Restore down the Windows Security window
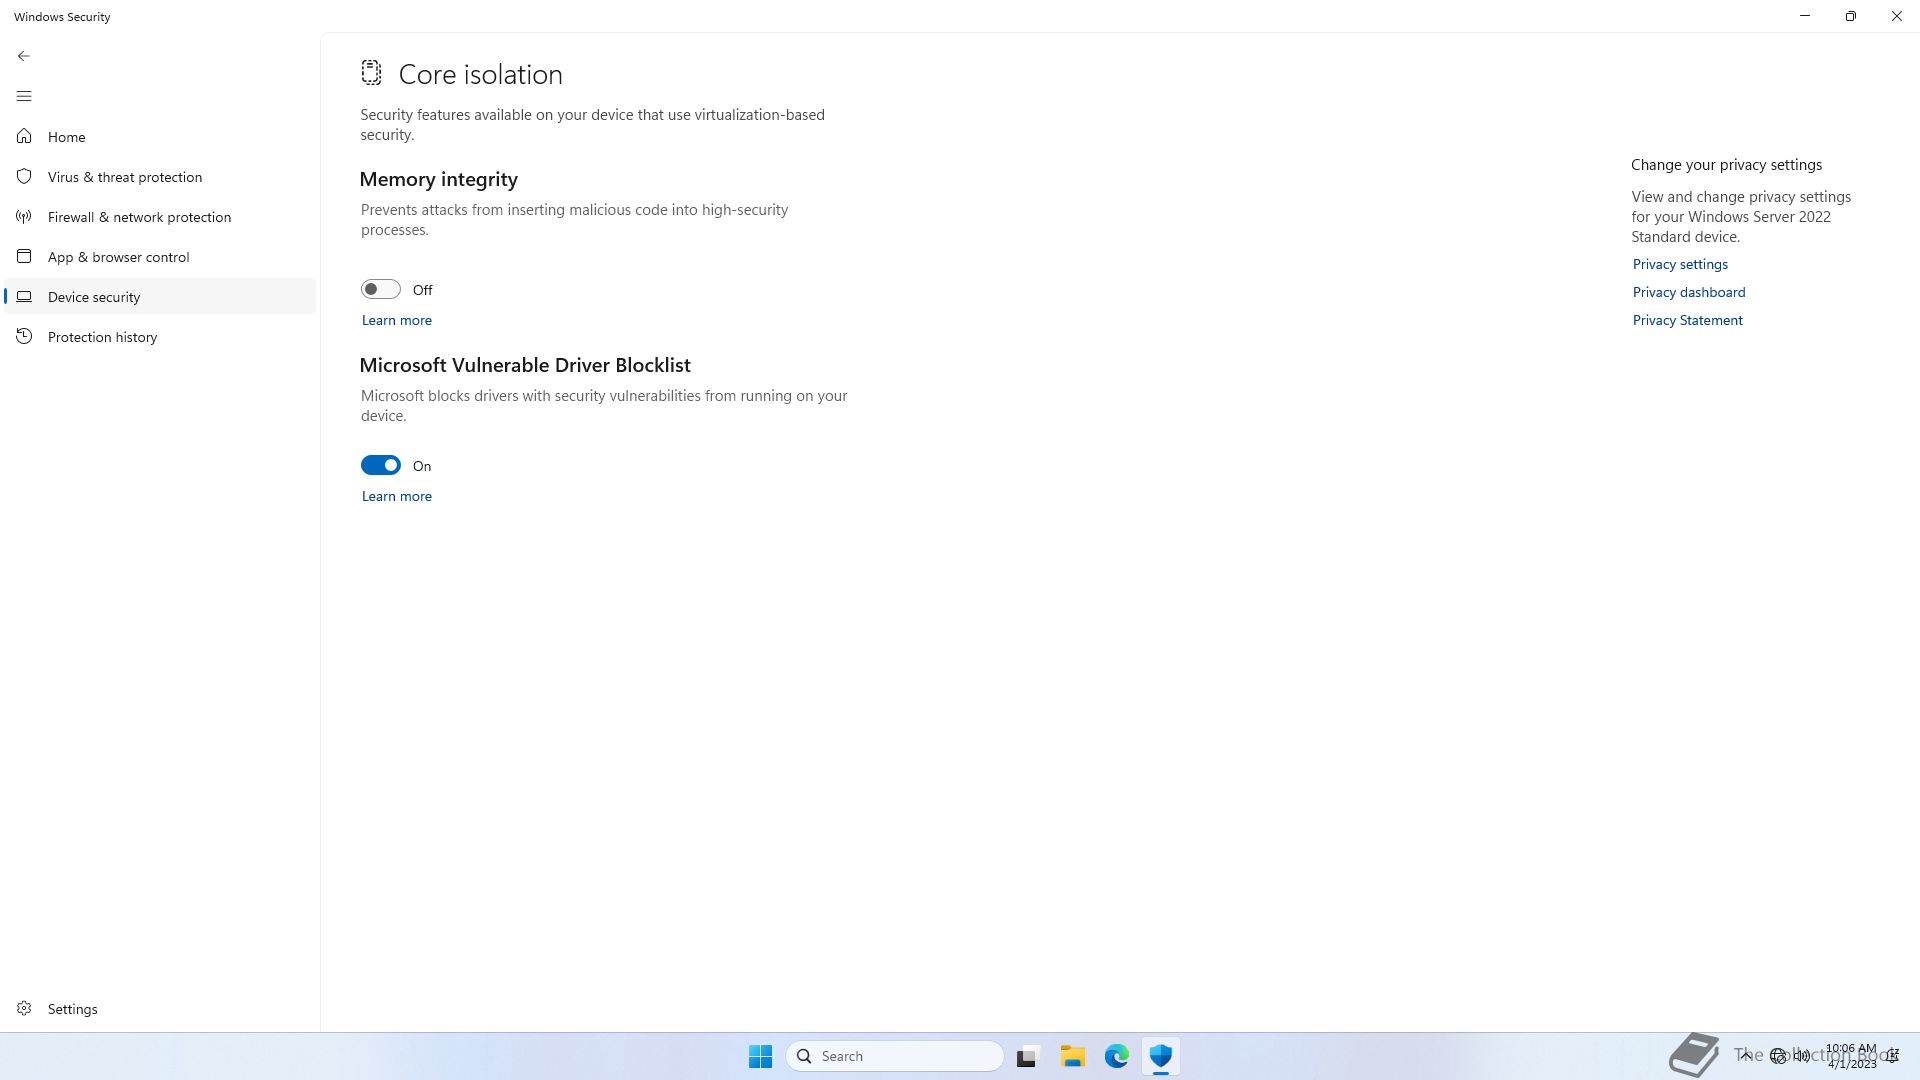 coord(1851,16)
